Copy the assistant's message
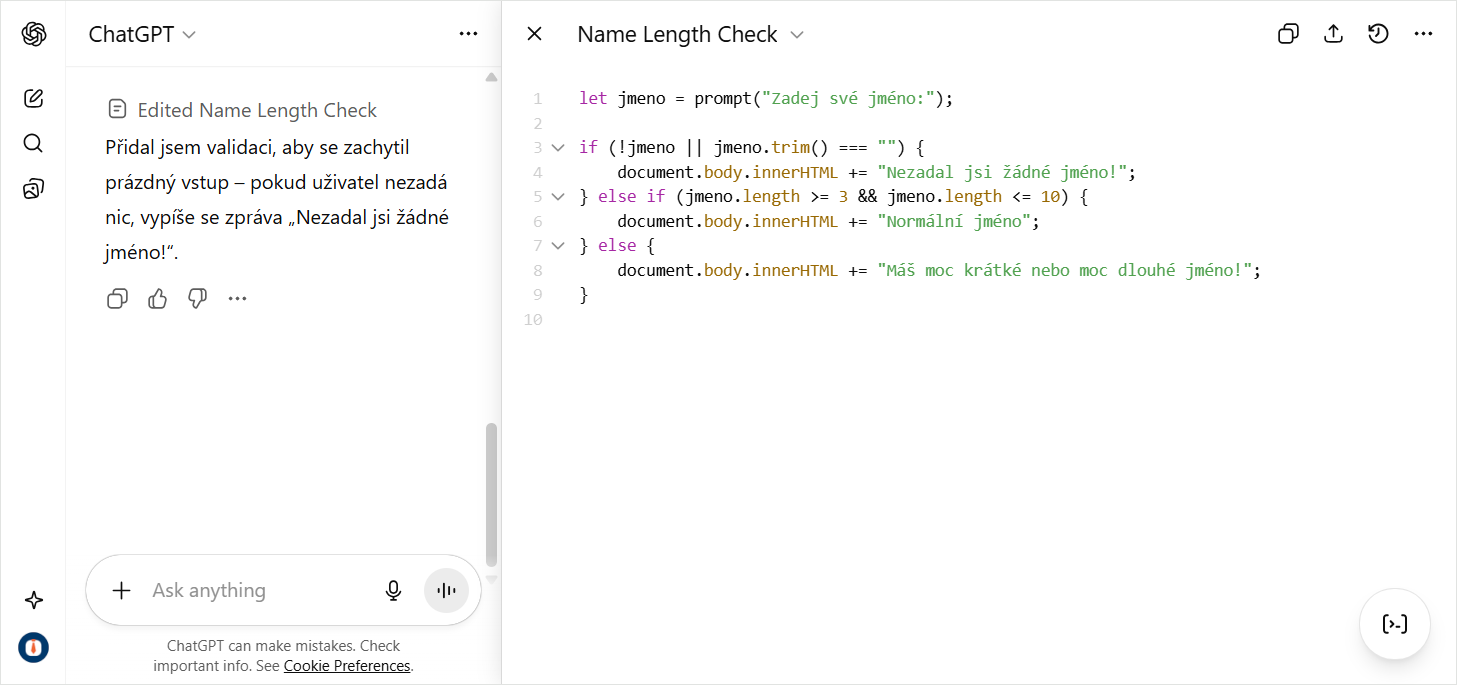The image size is (1457, 685). [x=117, y=298]
